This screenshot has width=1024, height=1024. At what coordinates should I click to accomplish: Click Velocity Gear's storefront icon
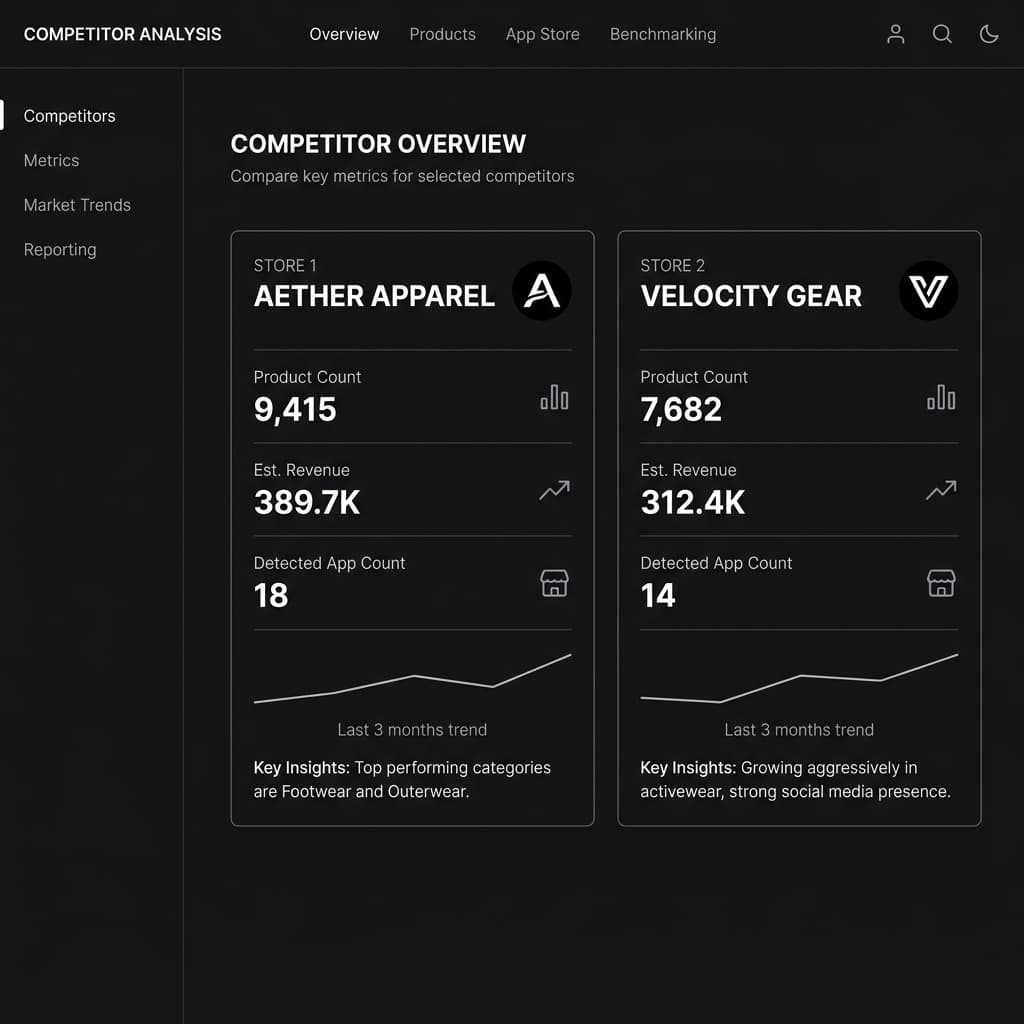point(941,583)
